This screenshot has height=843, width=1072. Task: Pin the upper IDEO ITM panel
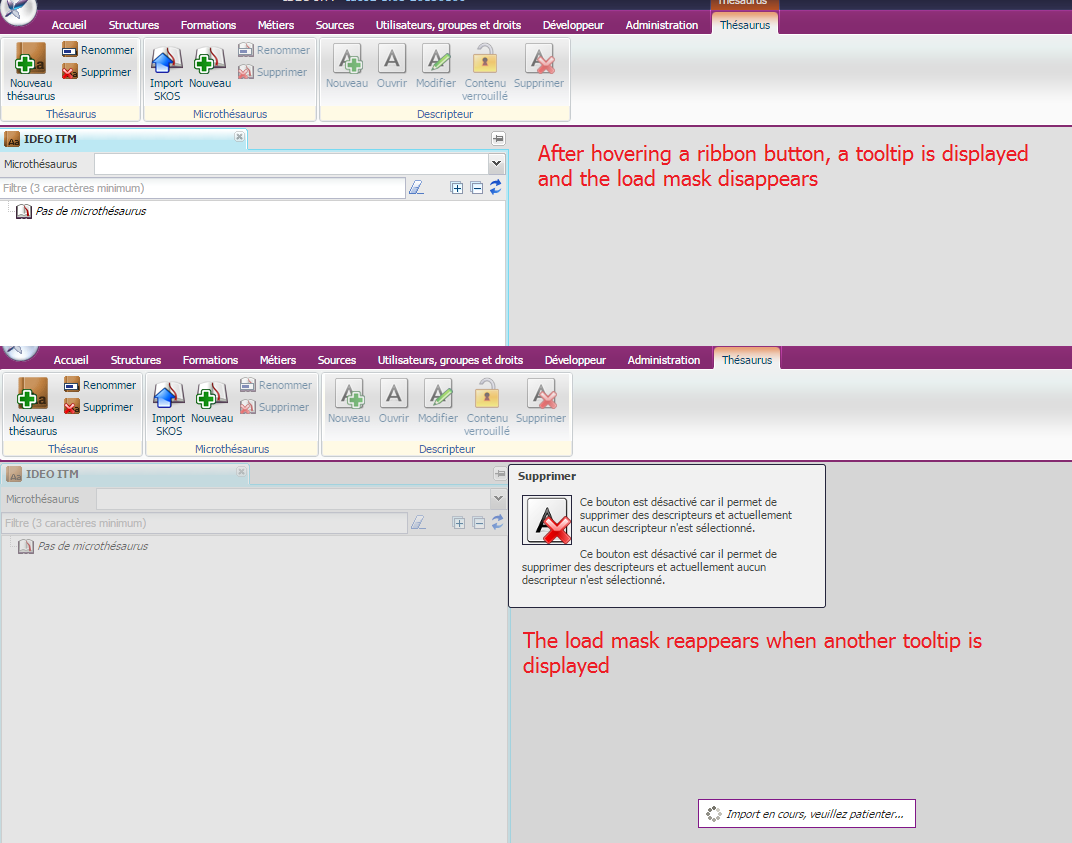tap(498, 138)
